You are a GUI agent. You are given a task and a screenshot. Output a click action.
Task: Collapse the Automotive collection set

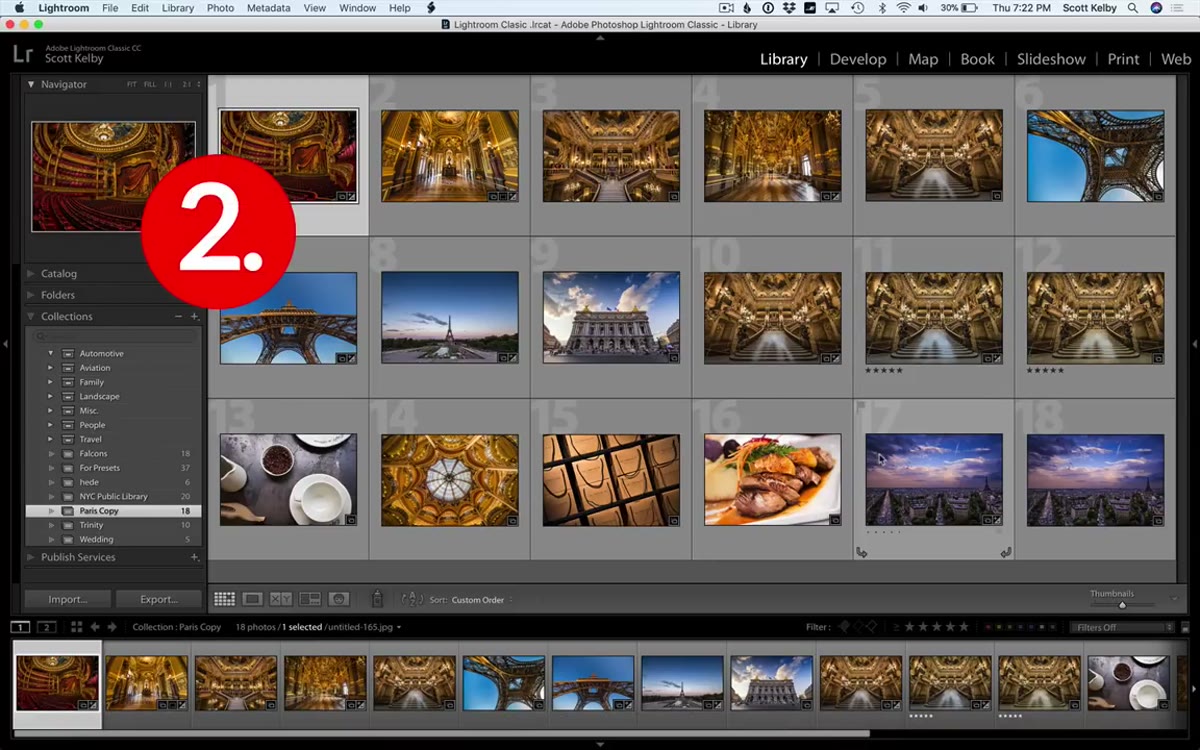coord(50,353)
